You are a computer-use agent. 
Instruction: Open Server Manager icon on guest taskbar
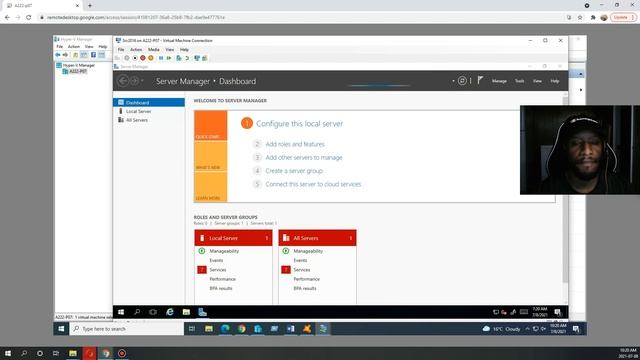tap(202, 312)
